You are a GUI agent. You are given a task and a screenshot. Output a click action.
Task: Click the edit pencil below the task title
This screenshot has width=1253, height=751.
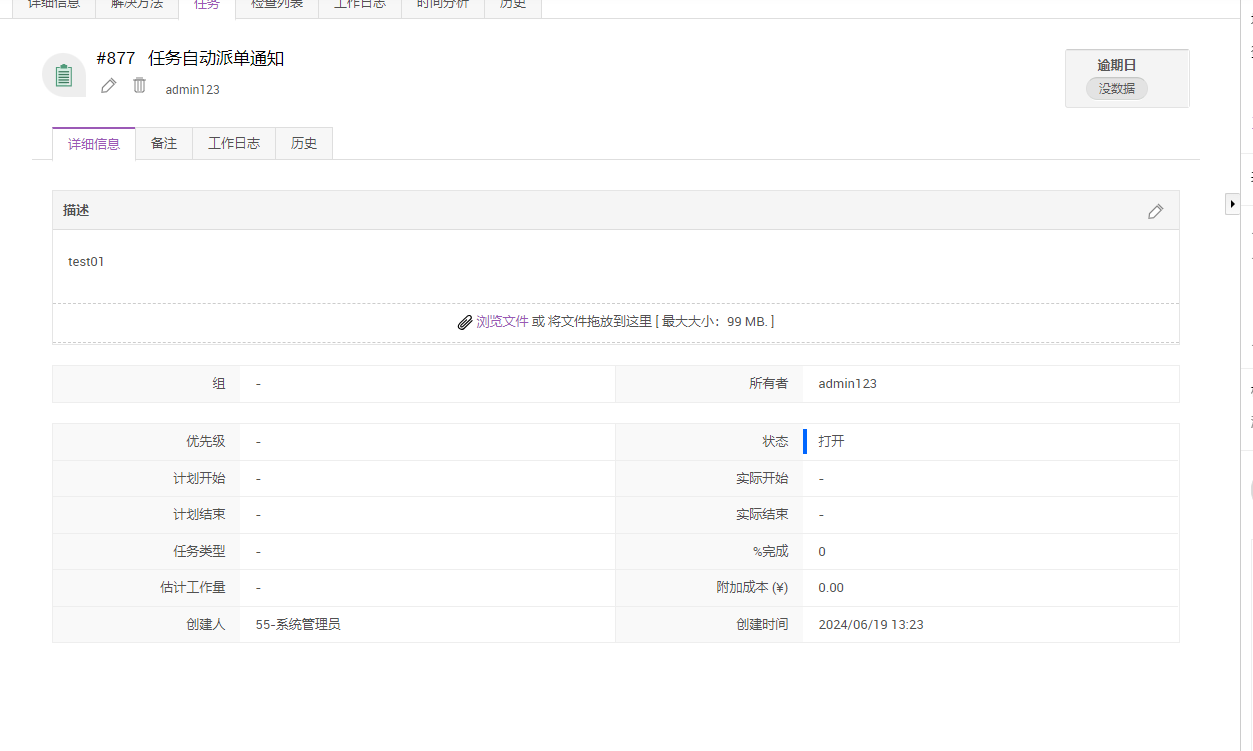[109, 86]
